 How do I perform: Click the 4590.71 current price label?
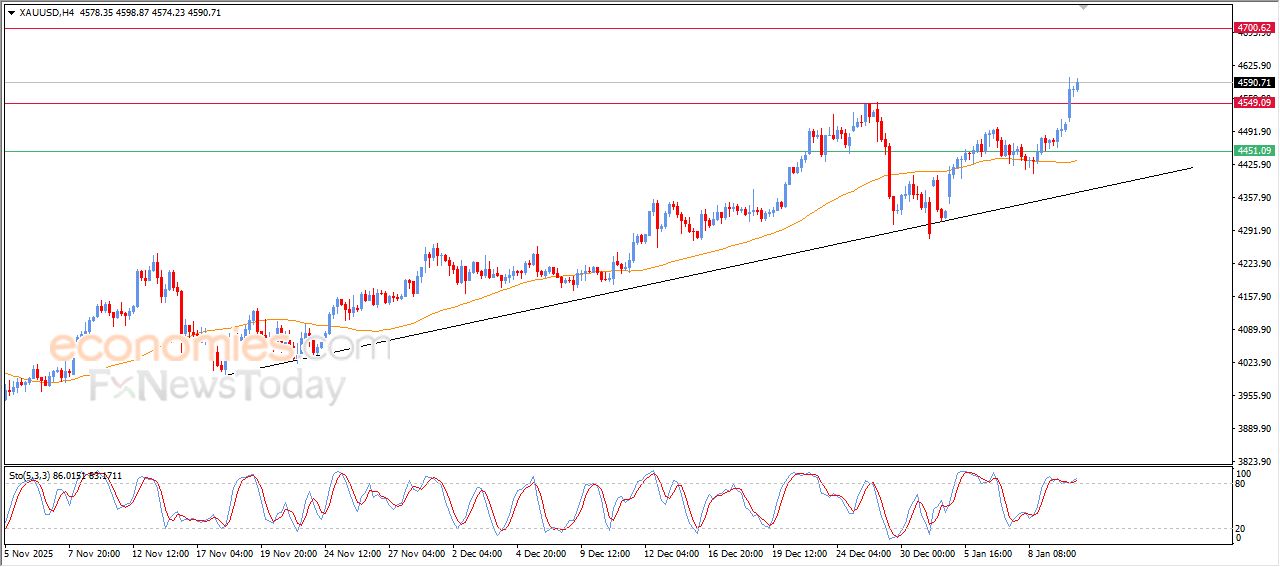pos(1253,83)
